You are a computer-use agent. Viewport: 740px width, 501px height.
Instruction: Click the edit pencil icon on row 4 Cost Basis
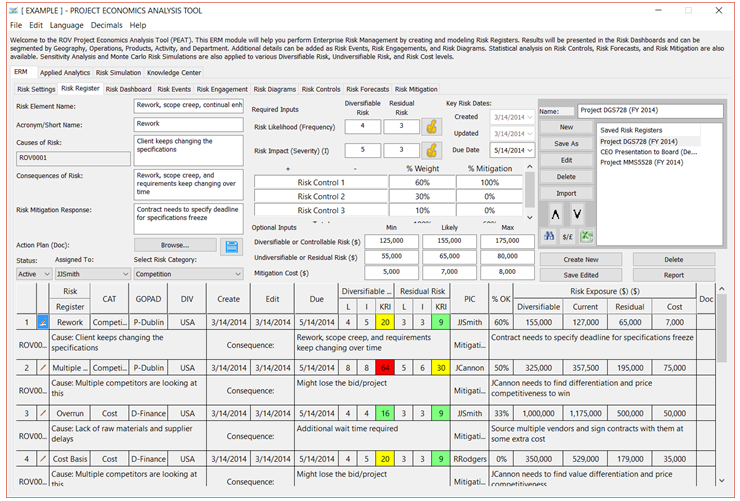click(x=42, y=459)
